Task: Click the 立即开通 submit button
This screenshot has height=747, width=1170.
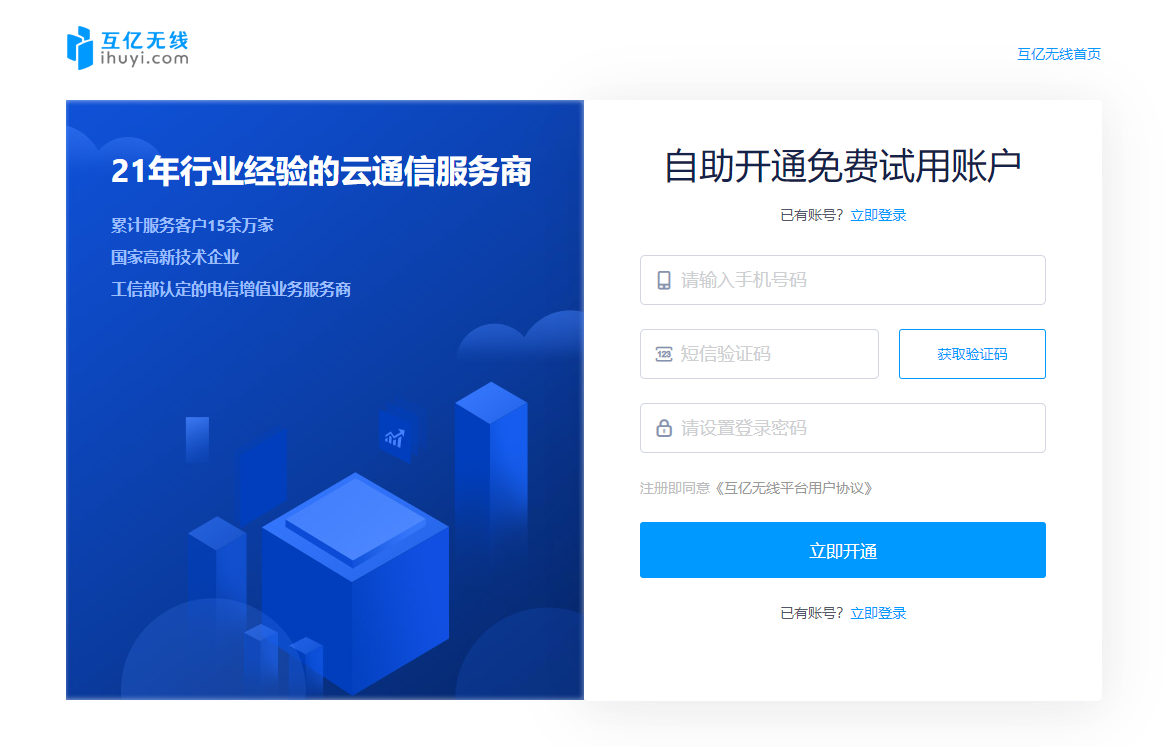Action: click(842, 550)
